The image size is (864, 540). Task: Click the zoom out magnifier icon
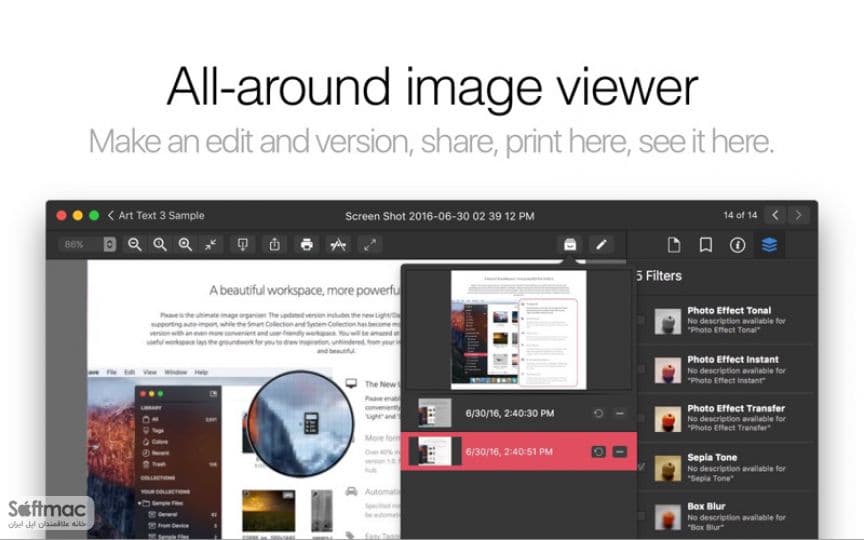click(134, 245)
